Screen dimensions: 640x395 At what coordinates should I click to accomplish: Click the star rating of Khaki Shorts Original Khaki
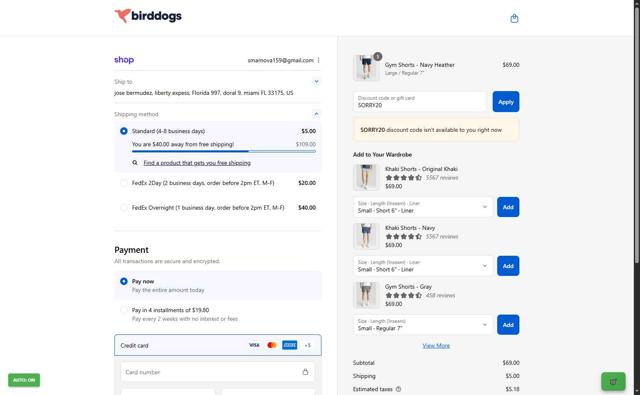(x=403, y=178)
